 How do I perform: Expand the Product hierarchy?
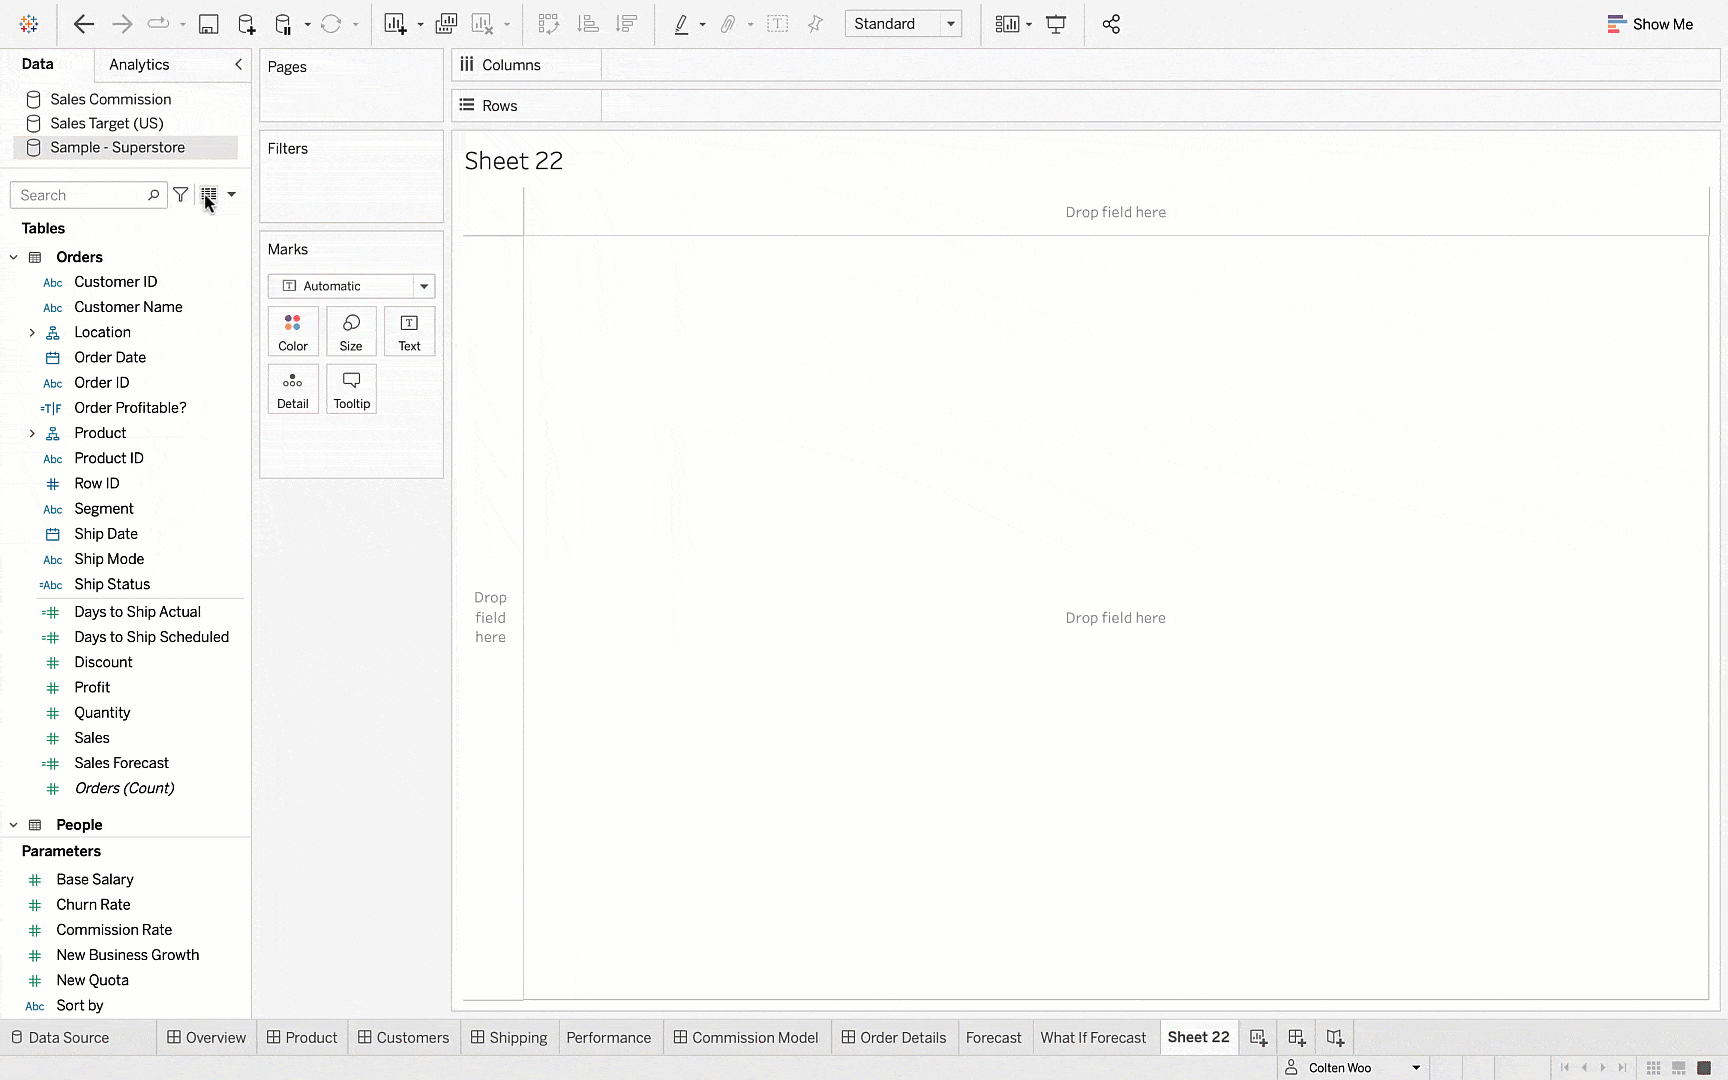coord(32,433)
